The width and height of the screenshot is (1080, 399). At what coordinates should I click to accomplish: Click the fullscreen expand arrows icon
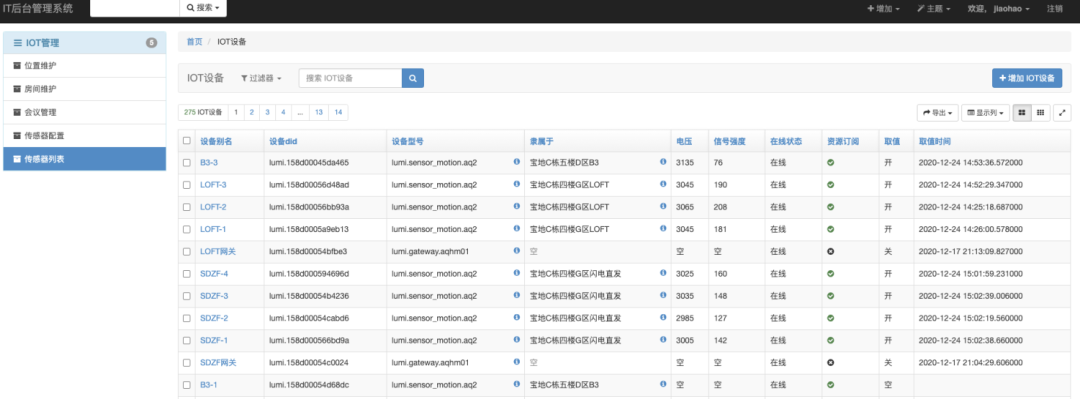(1063, 112)
